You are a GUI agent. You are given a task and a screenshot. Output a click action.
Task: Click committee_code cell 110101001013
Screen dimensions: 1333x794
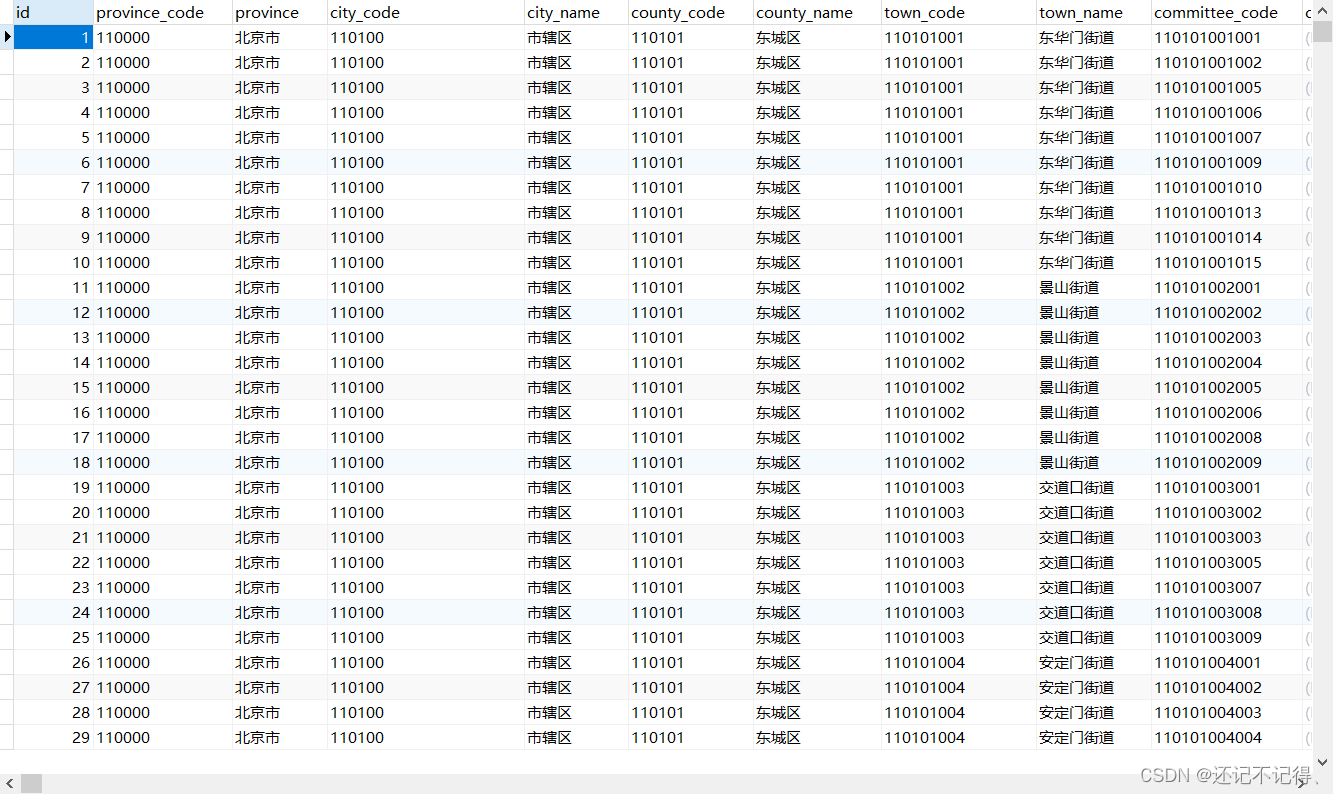(x=1227, y=212)
